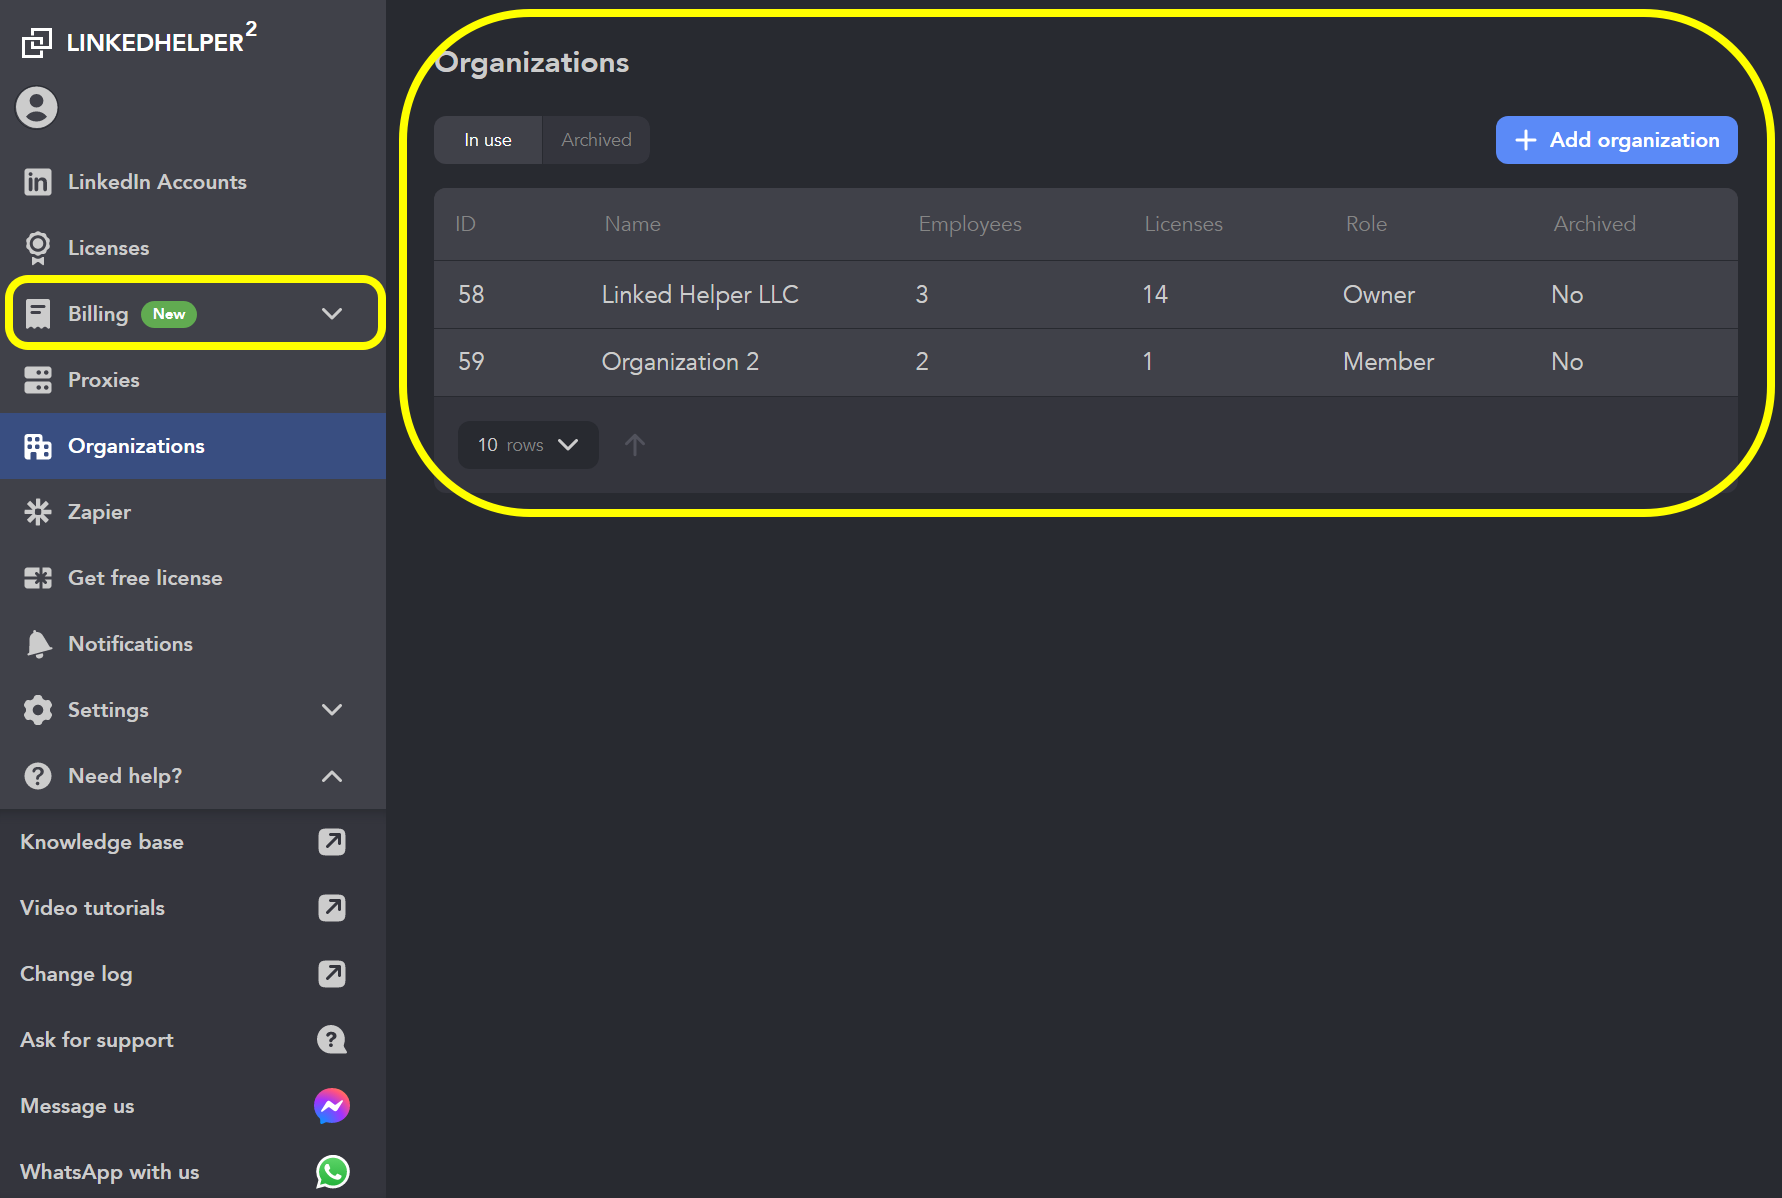
Task: Click the Archived column header
Action: (1594, 224)
